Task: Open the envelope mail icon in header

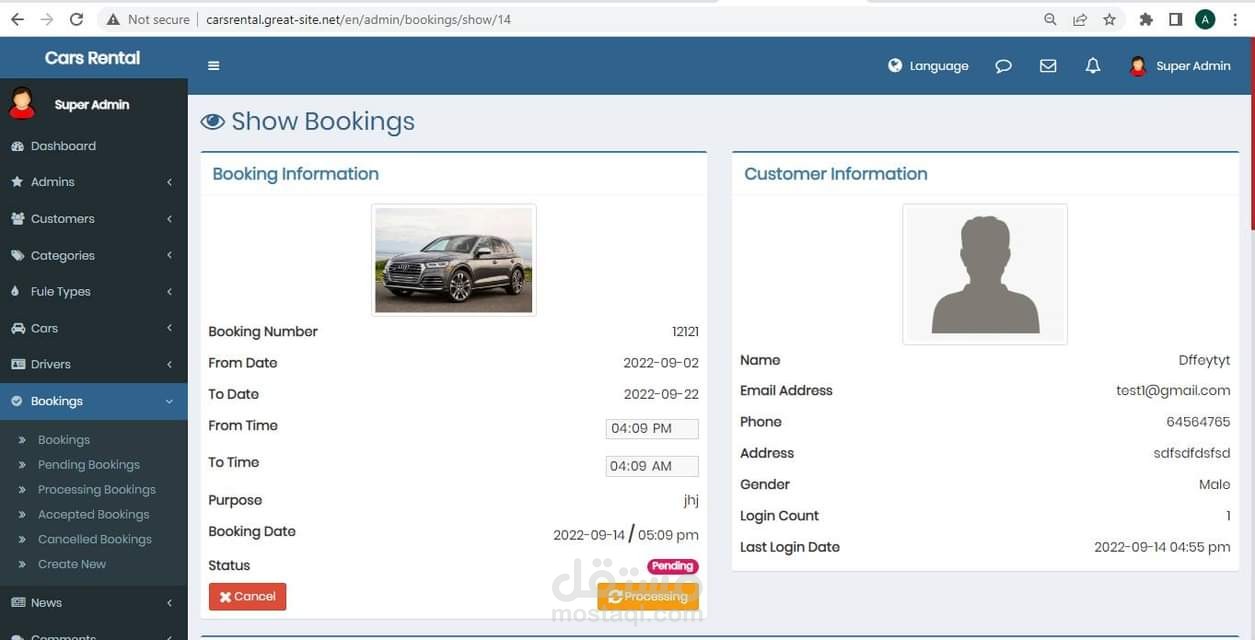Action: coord(1048,66)
